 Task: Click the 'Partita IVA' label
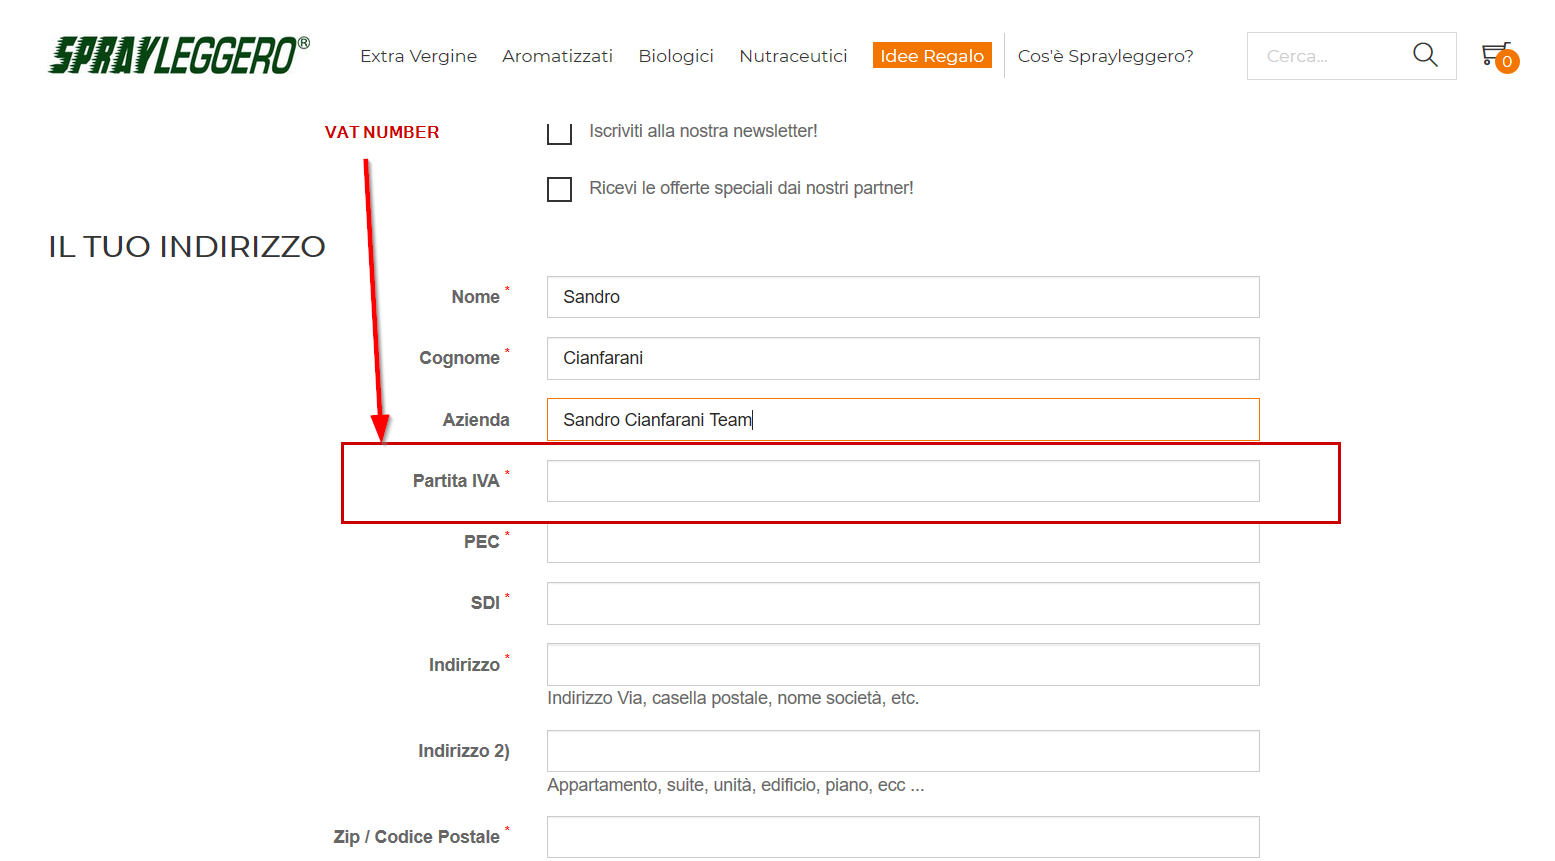[456, 481]
